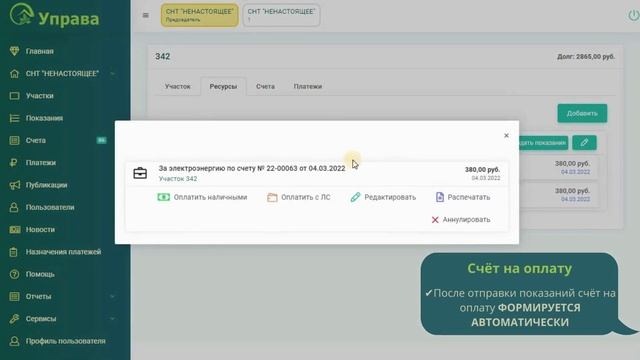Image resolution: width=640 pixels, height=360 pixels.
Task: Click the Отчеты sidebar icon
Action: pyautogui.click(x=14, y=296)
